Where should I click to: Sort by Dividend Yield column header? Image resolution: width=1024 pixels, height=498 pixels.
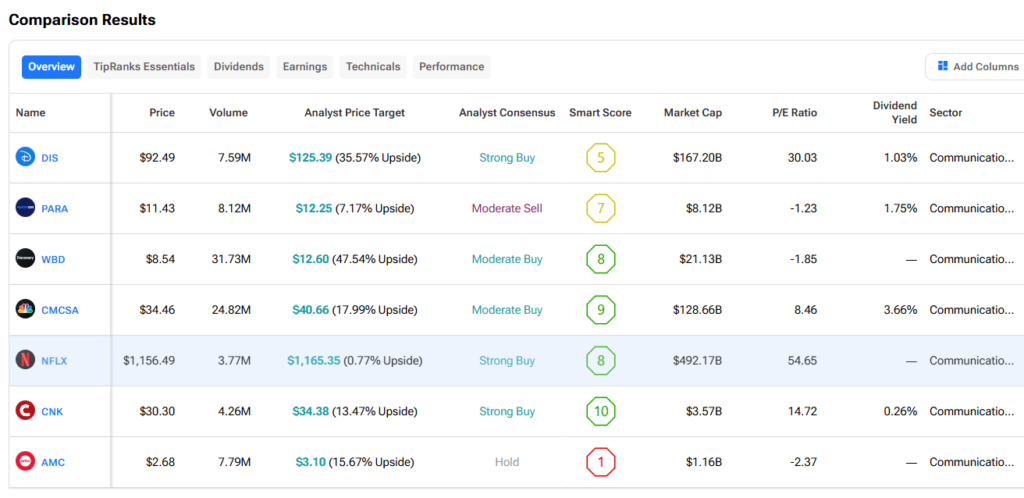pos(895,112)
